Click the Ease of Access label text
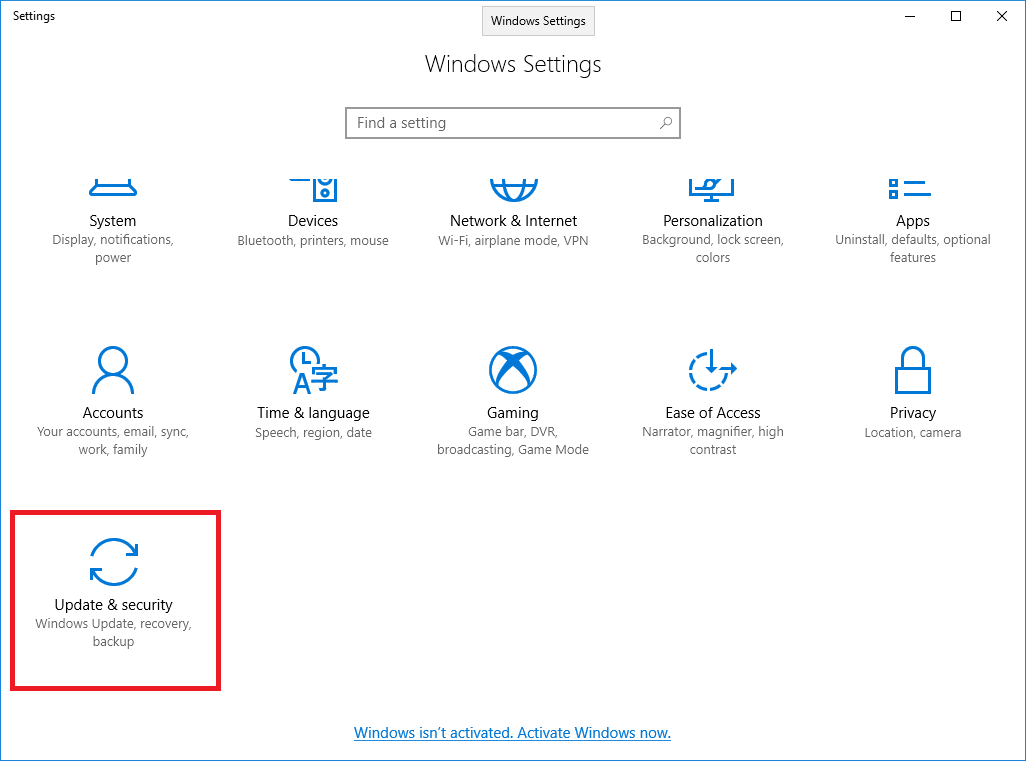 pyautogui.click(x=713, y=413)
